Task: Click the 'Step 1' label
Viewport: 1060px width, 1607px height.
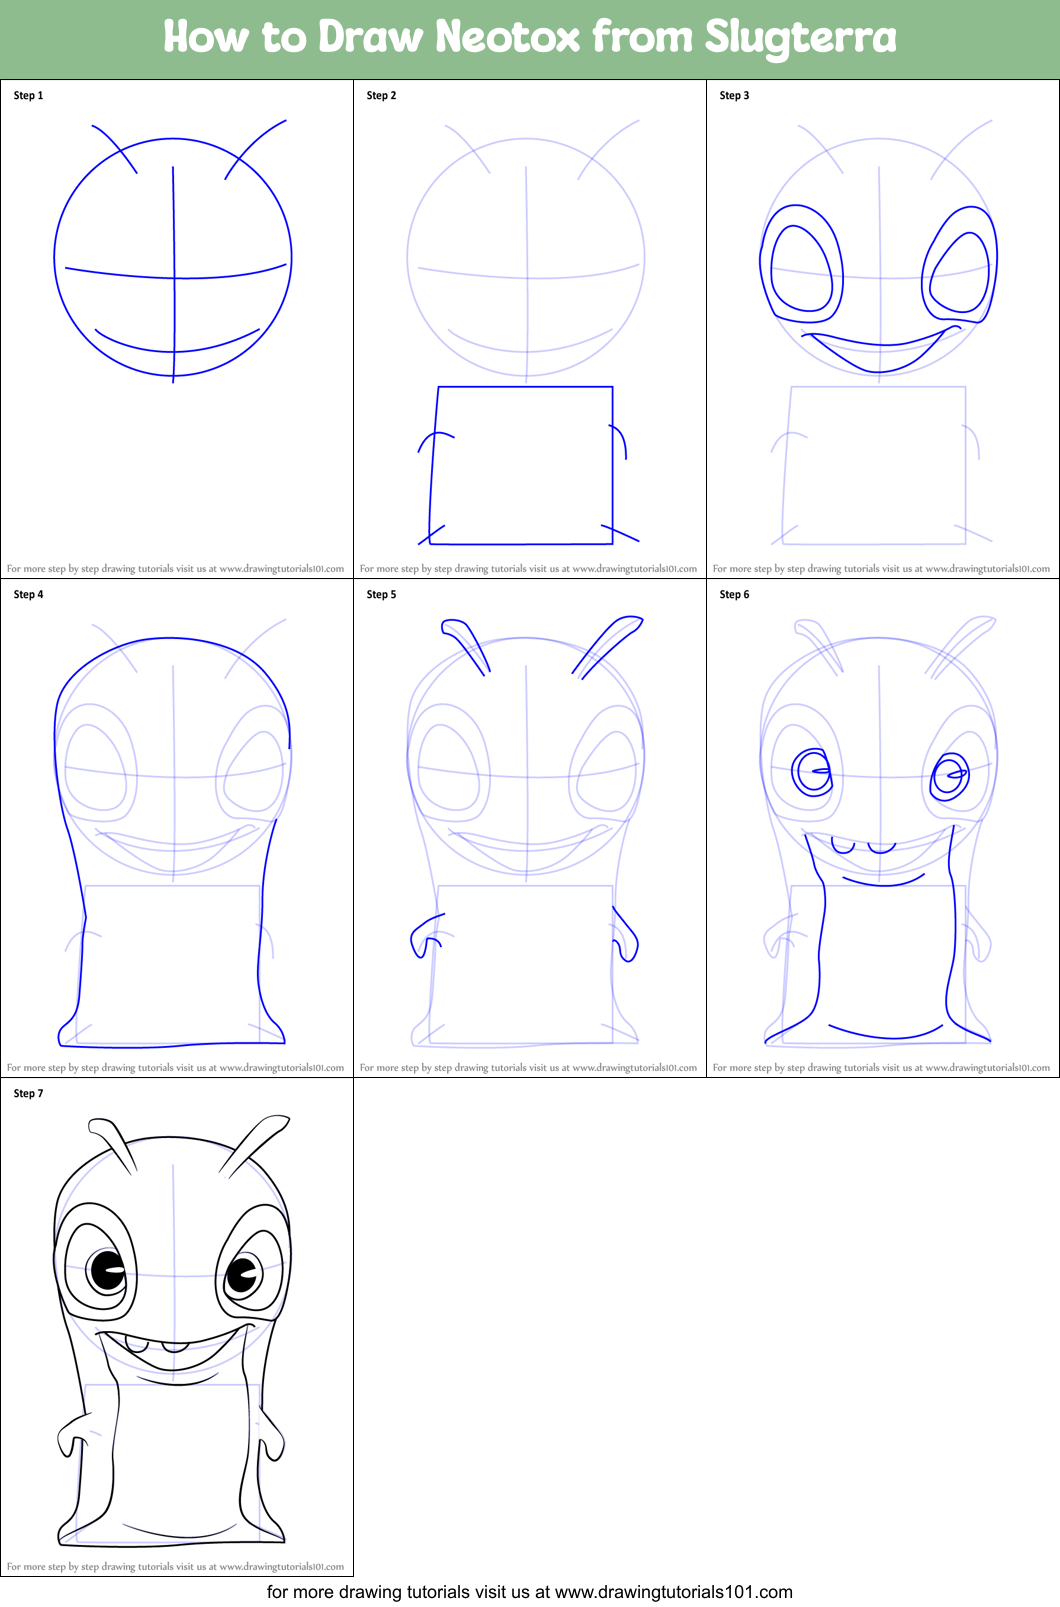Action: click(29, 96)
